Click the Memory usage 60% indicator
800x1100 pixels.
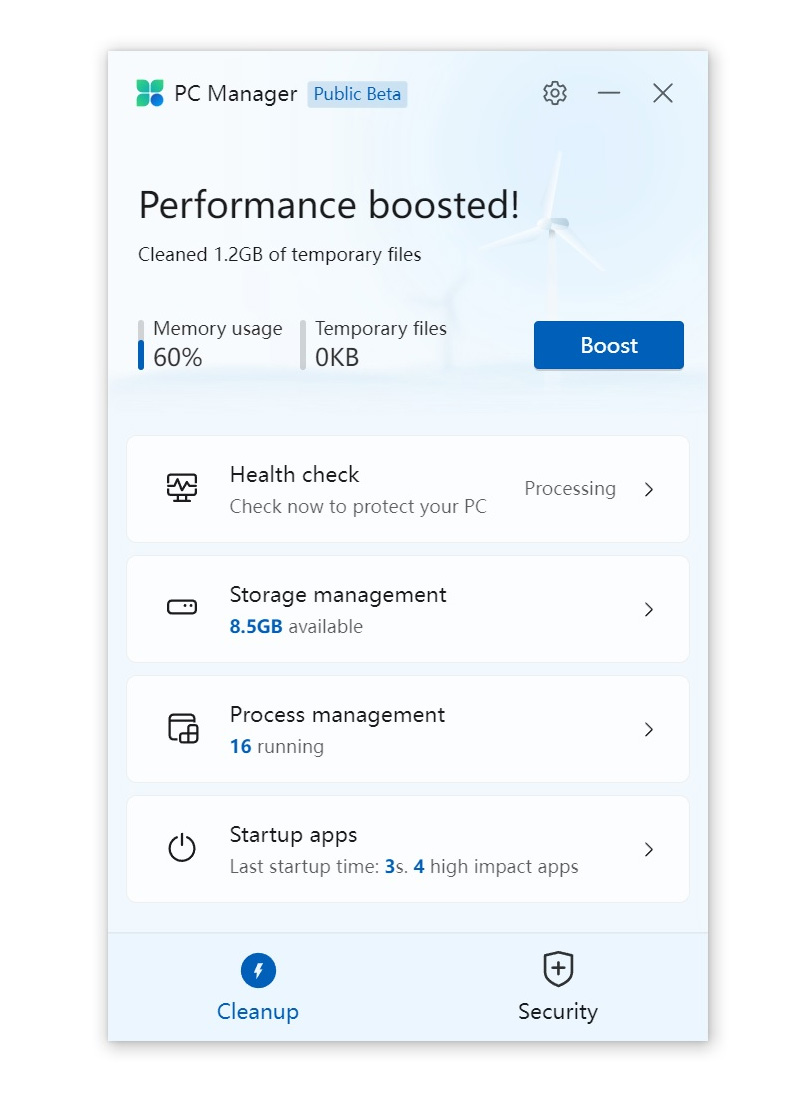[211, 344]
